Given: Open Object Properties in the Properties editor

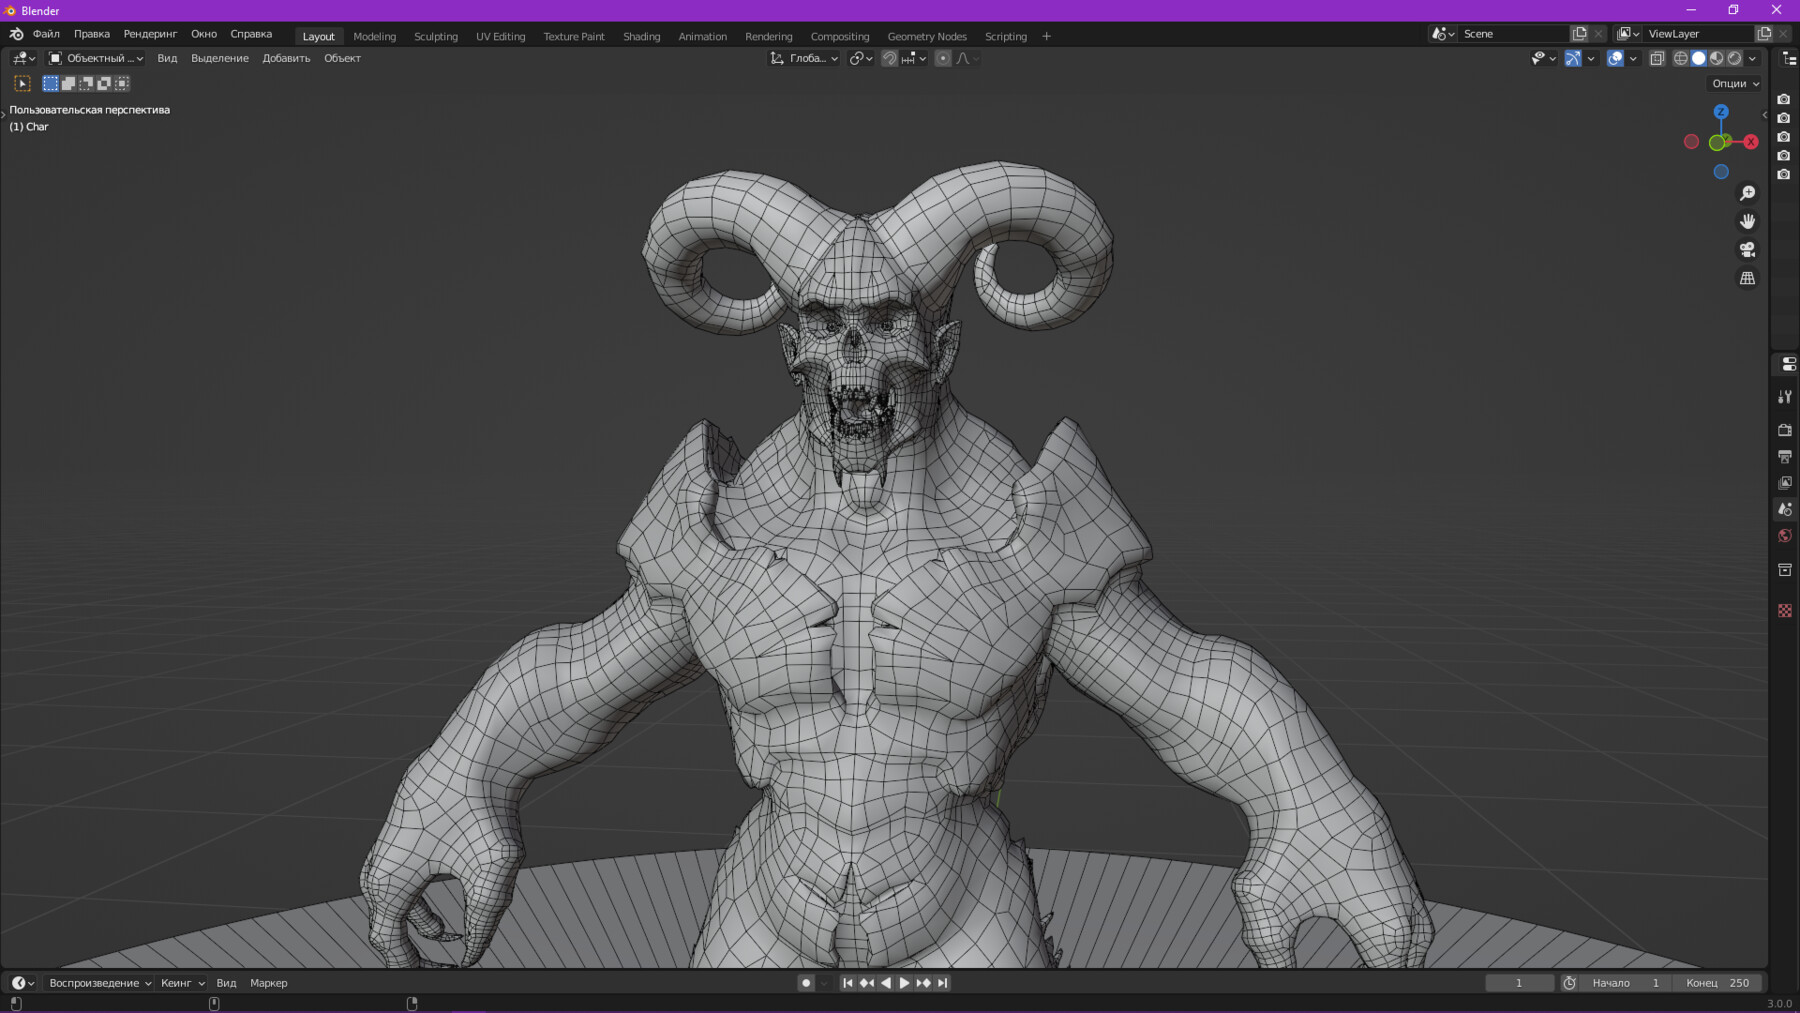Looking at the screenshot, I should [x=1785, y=570].
